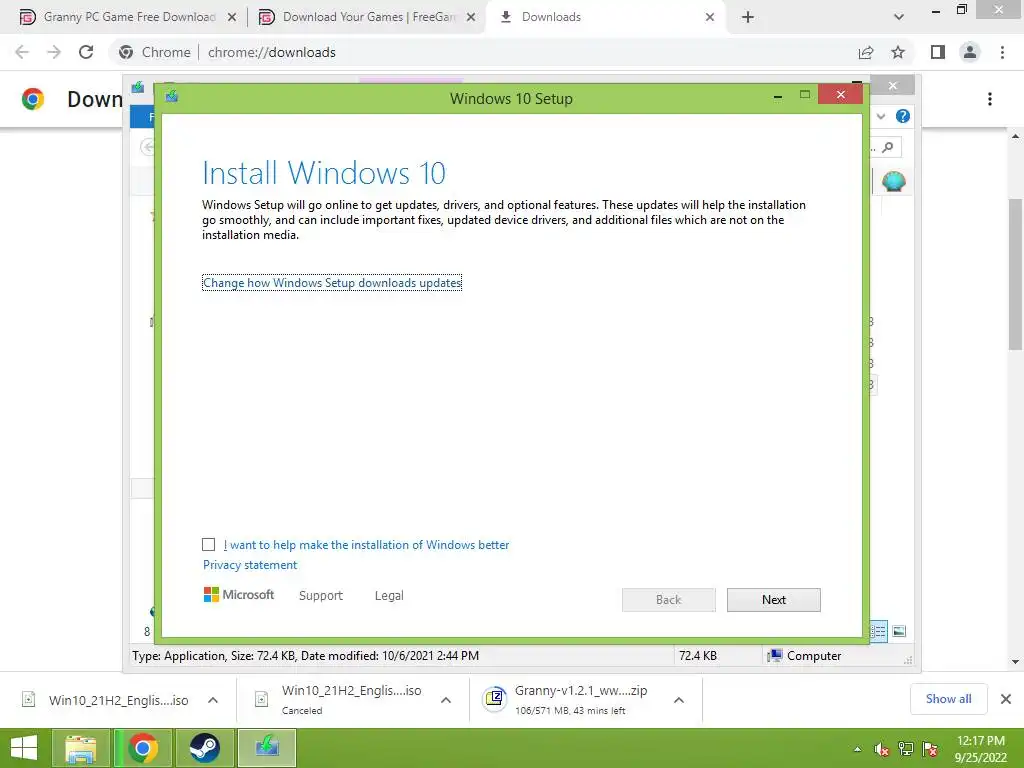Click the Action Center flag tray icon
The image size is (1024, 768).
click(x=930, y=749)
